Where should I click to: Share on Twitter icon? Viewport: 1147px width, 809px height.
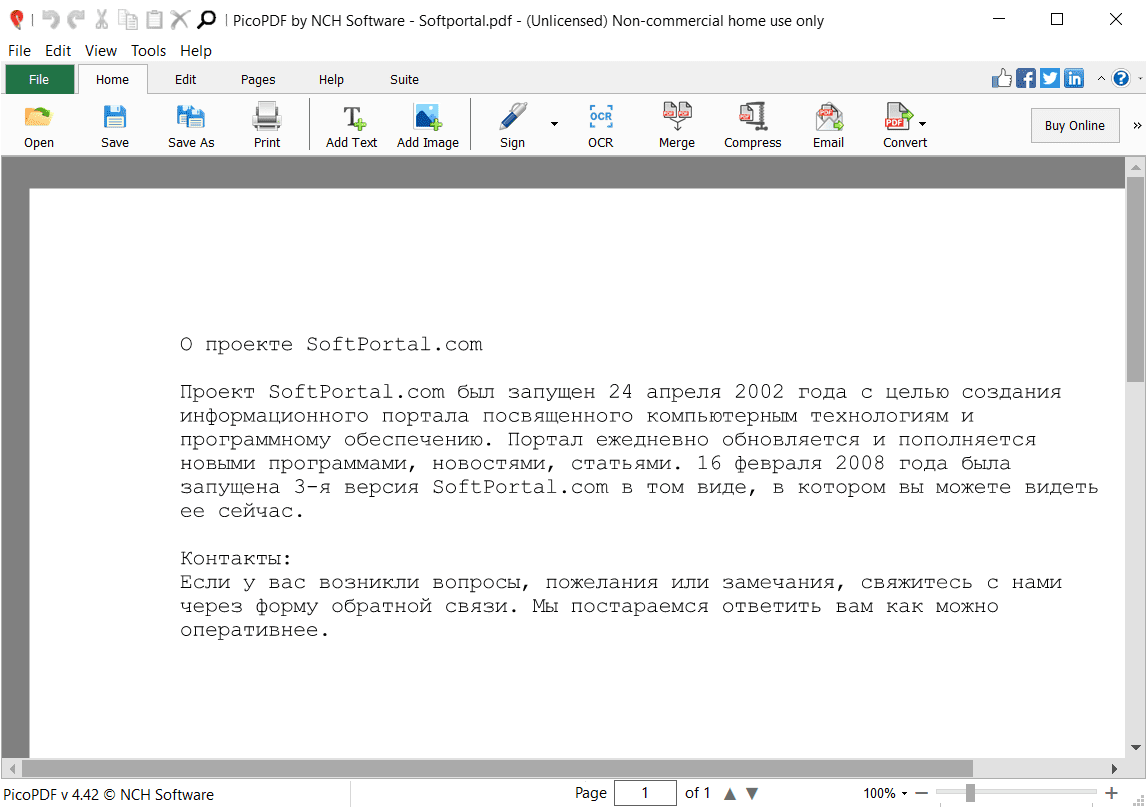pos(1050,78)
